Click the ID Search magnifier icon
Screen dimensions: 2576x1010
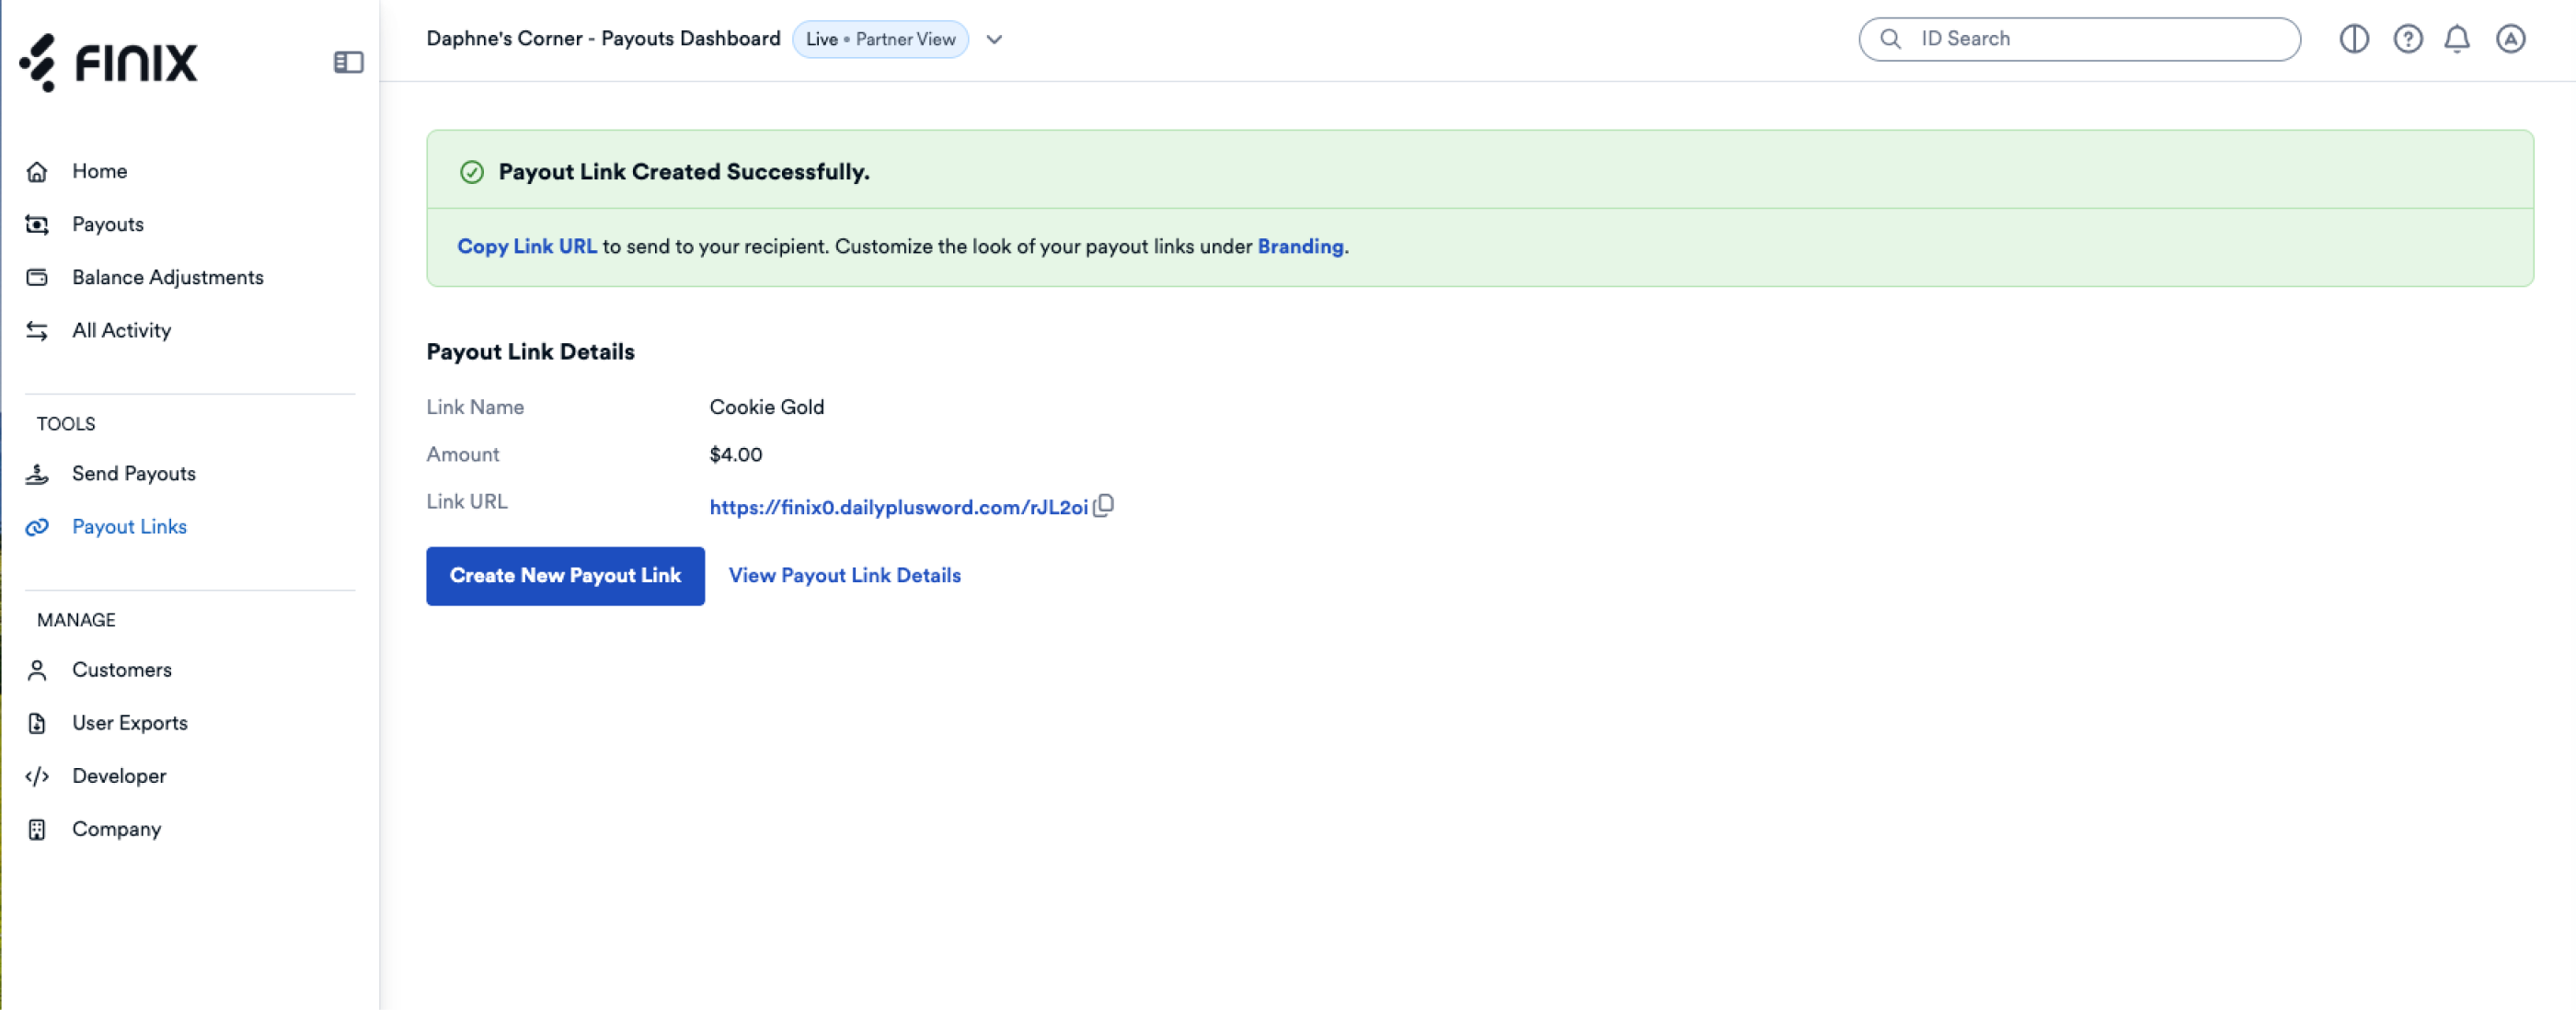click(x=1890, y=39)
